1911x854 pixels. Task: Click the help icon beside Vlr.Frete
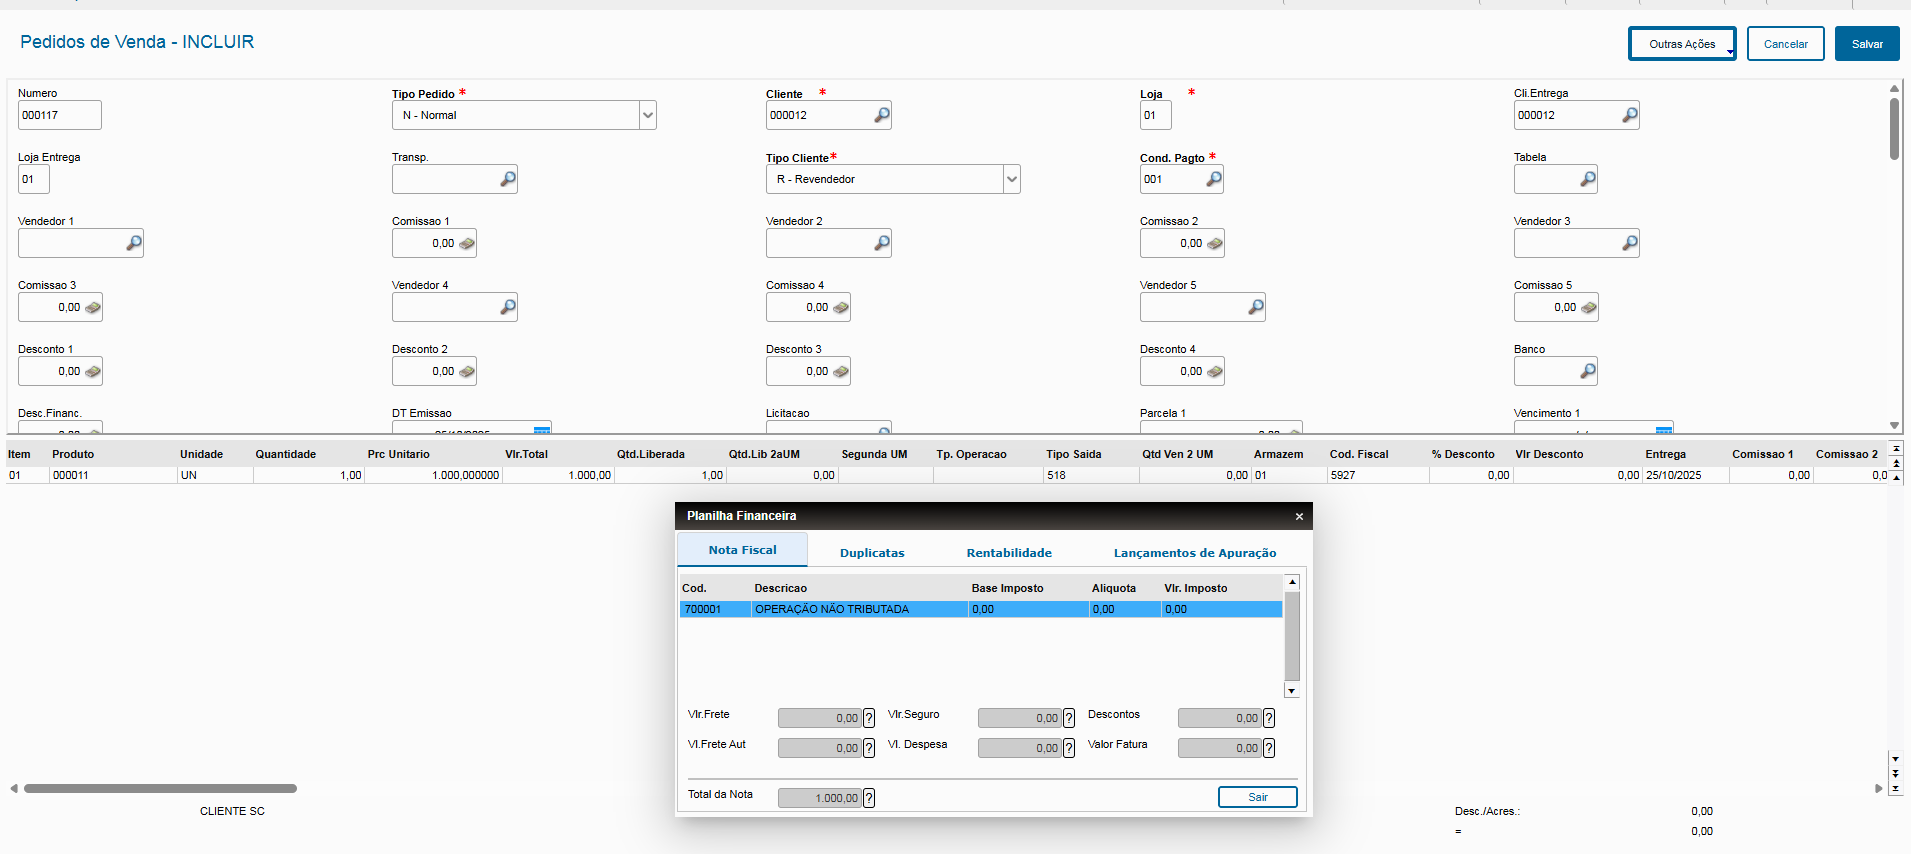tap(868, 718)
